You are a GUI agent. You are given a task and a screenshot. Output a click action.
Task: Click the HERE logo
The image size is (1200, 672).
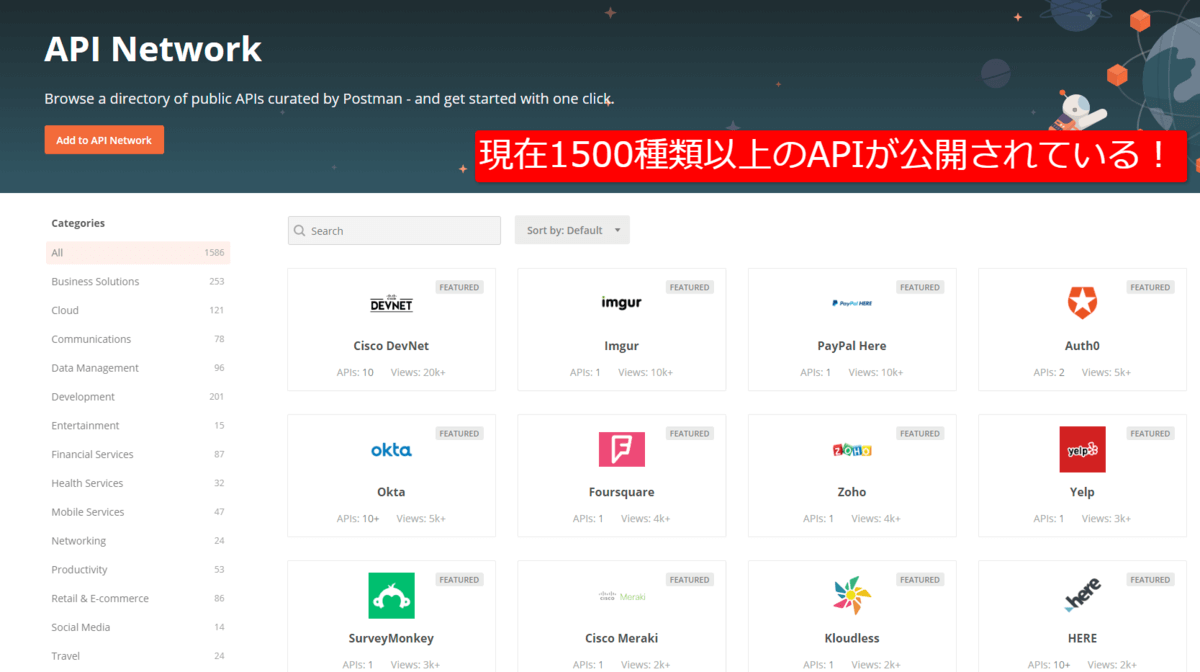(x=1082, y=595)
